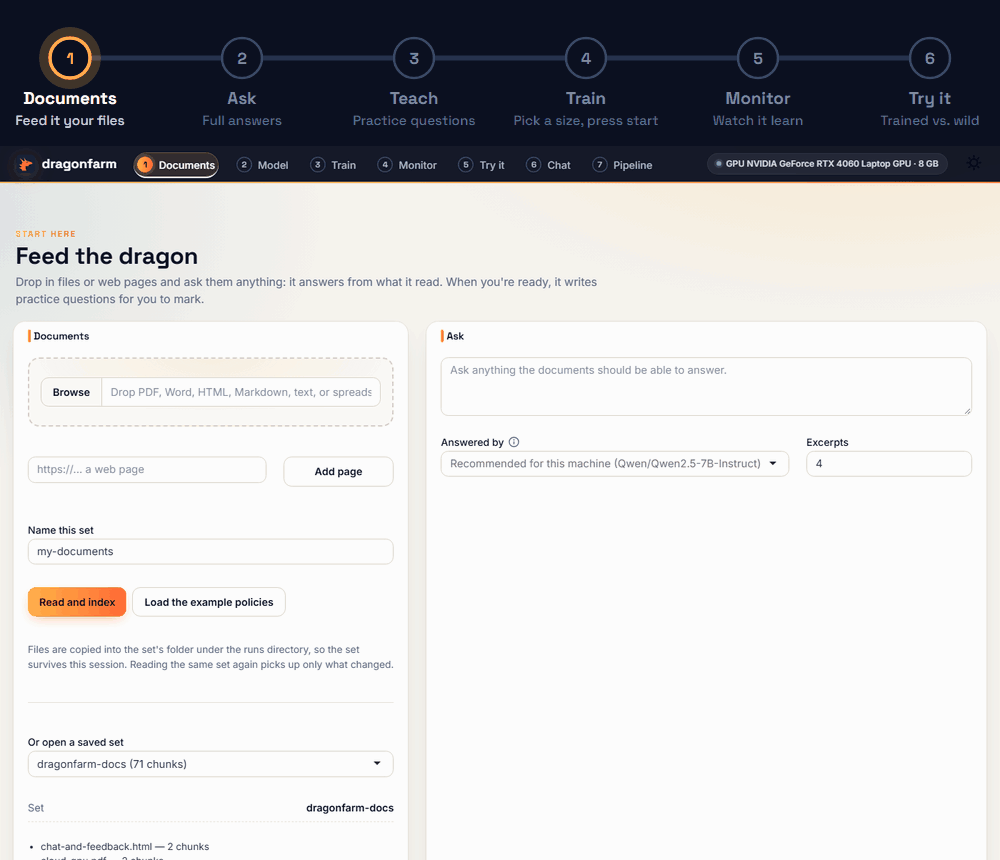Image resolution: width=1000 pixels, height=860 pixels.
Task: Toggle the light/dark theme sun icon
Action: pyautogui.click(x=973, y=163)
